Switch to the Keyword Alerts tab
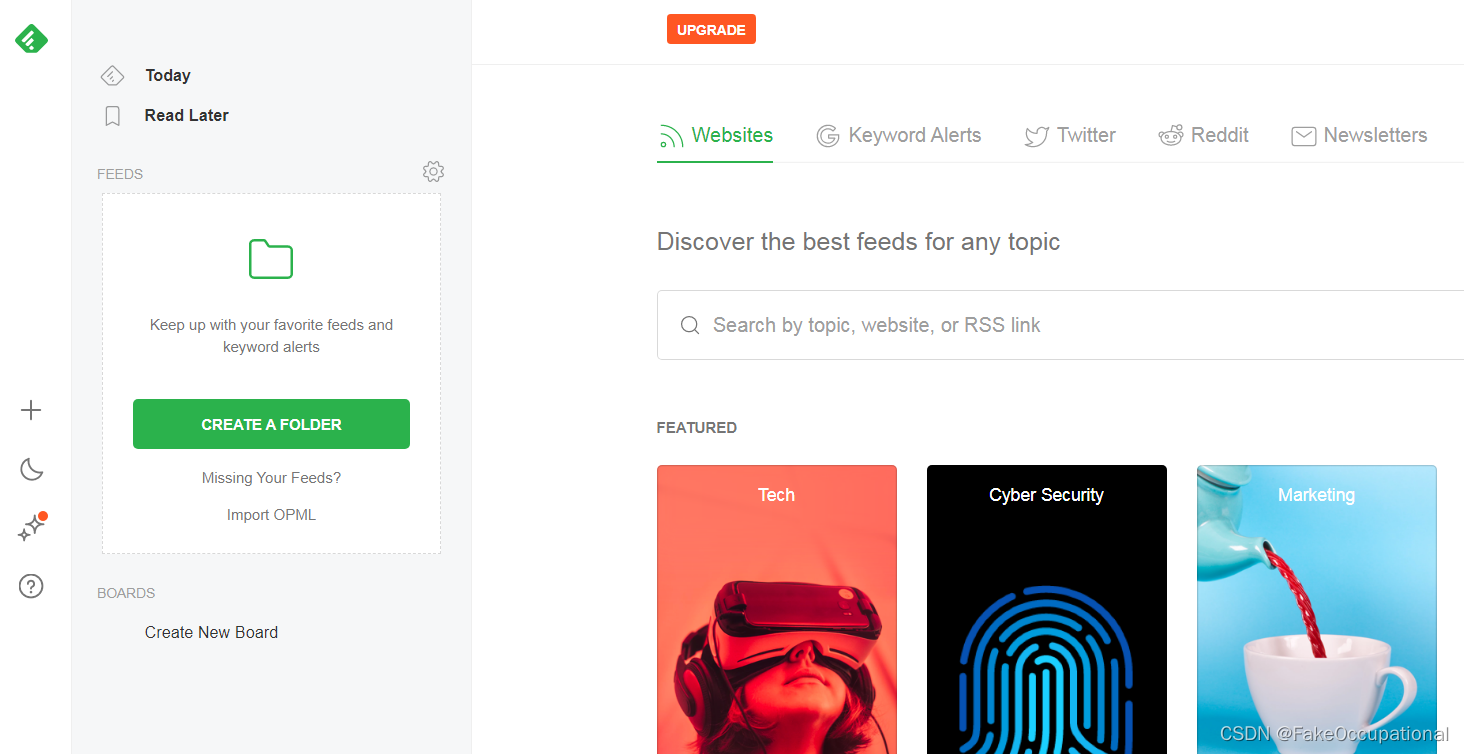This screenshot has width=1464, height=754. point(899,136)
